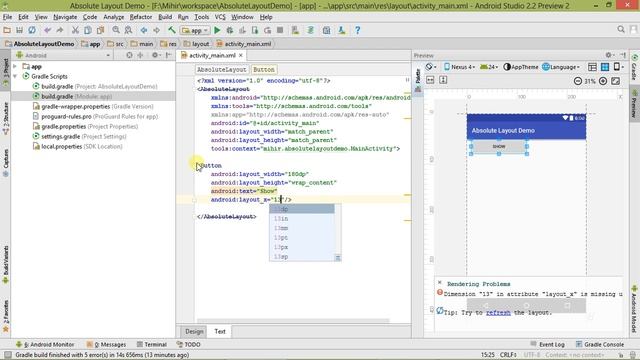Select the activity_main.xml editor tab
Image resolution: width=640 pixels, height=360 pixels.
click(x=212, y=55)
